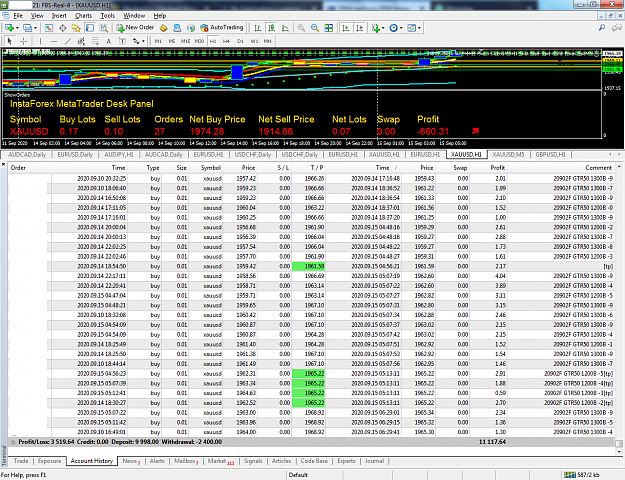Sort history by the Profit column
The width and height of the screenshot is (625, 480).
coord(490,168)
